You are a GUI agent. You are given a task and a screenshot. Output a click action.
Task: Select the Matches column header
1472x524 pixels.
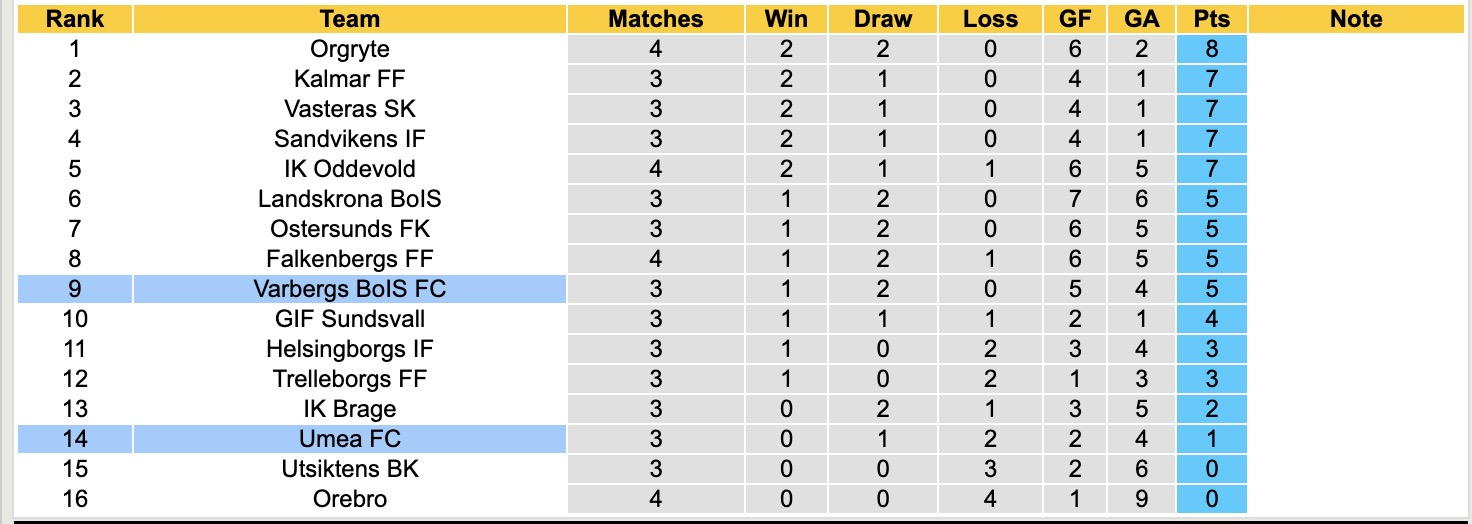click(656, 19)
